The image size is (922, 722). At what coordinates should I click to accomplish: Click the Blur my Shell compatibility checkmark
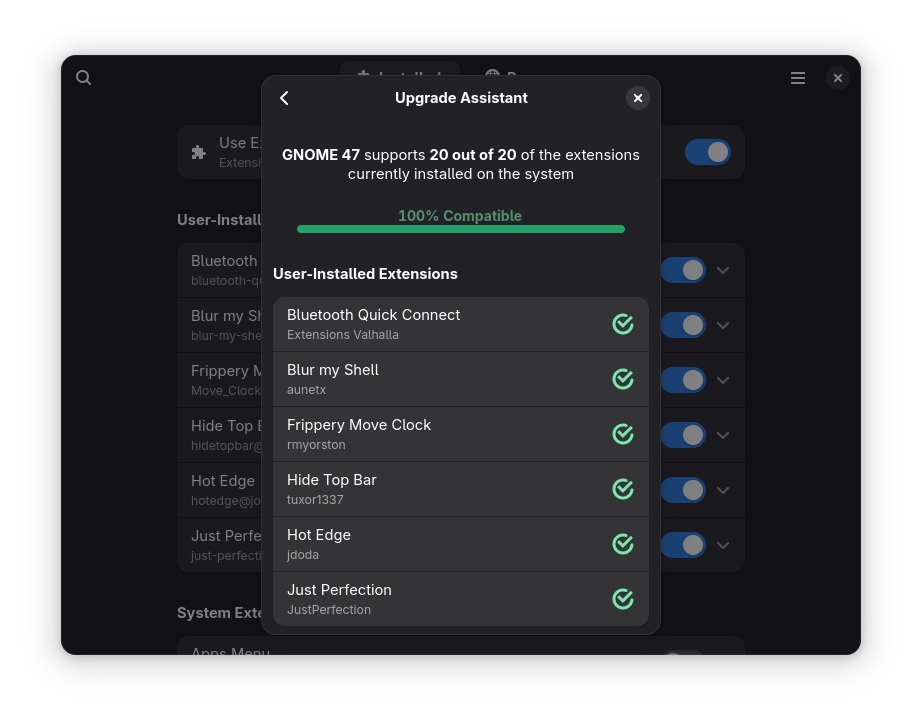tap(623, 379)
